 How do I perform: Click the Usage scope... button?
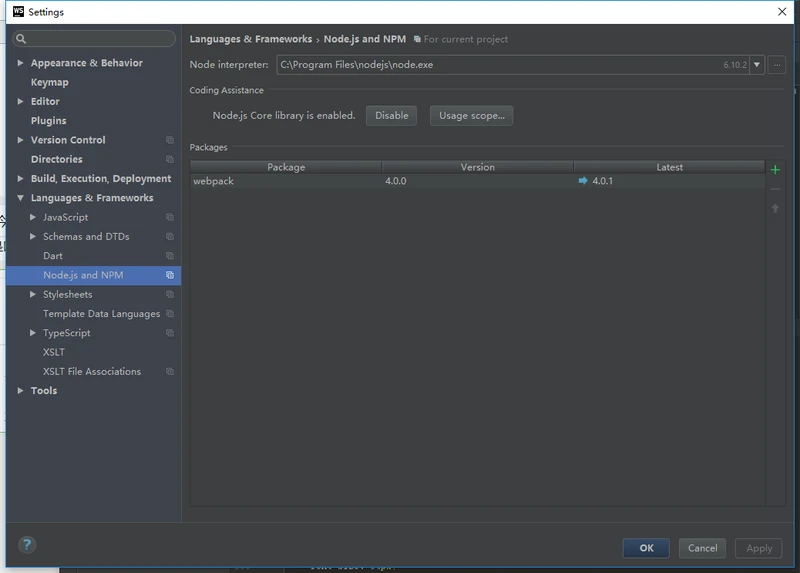[x=471, y=116]
